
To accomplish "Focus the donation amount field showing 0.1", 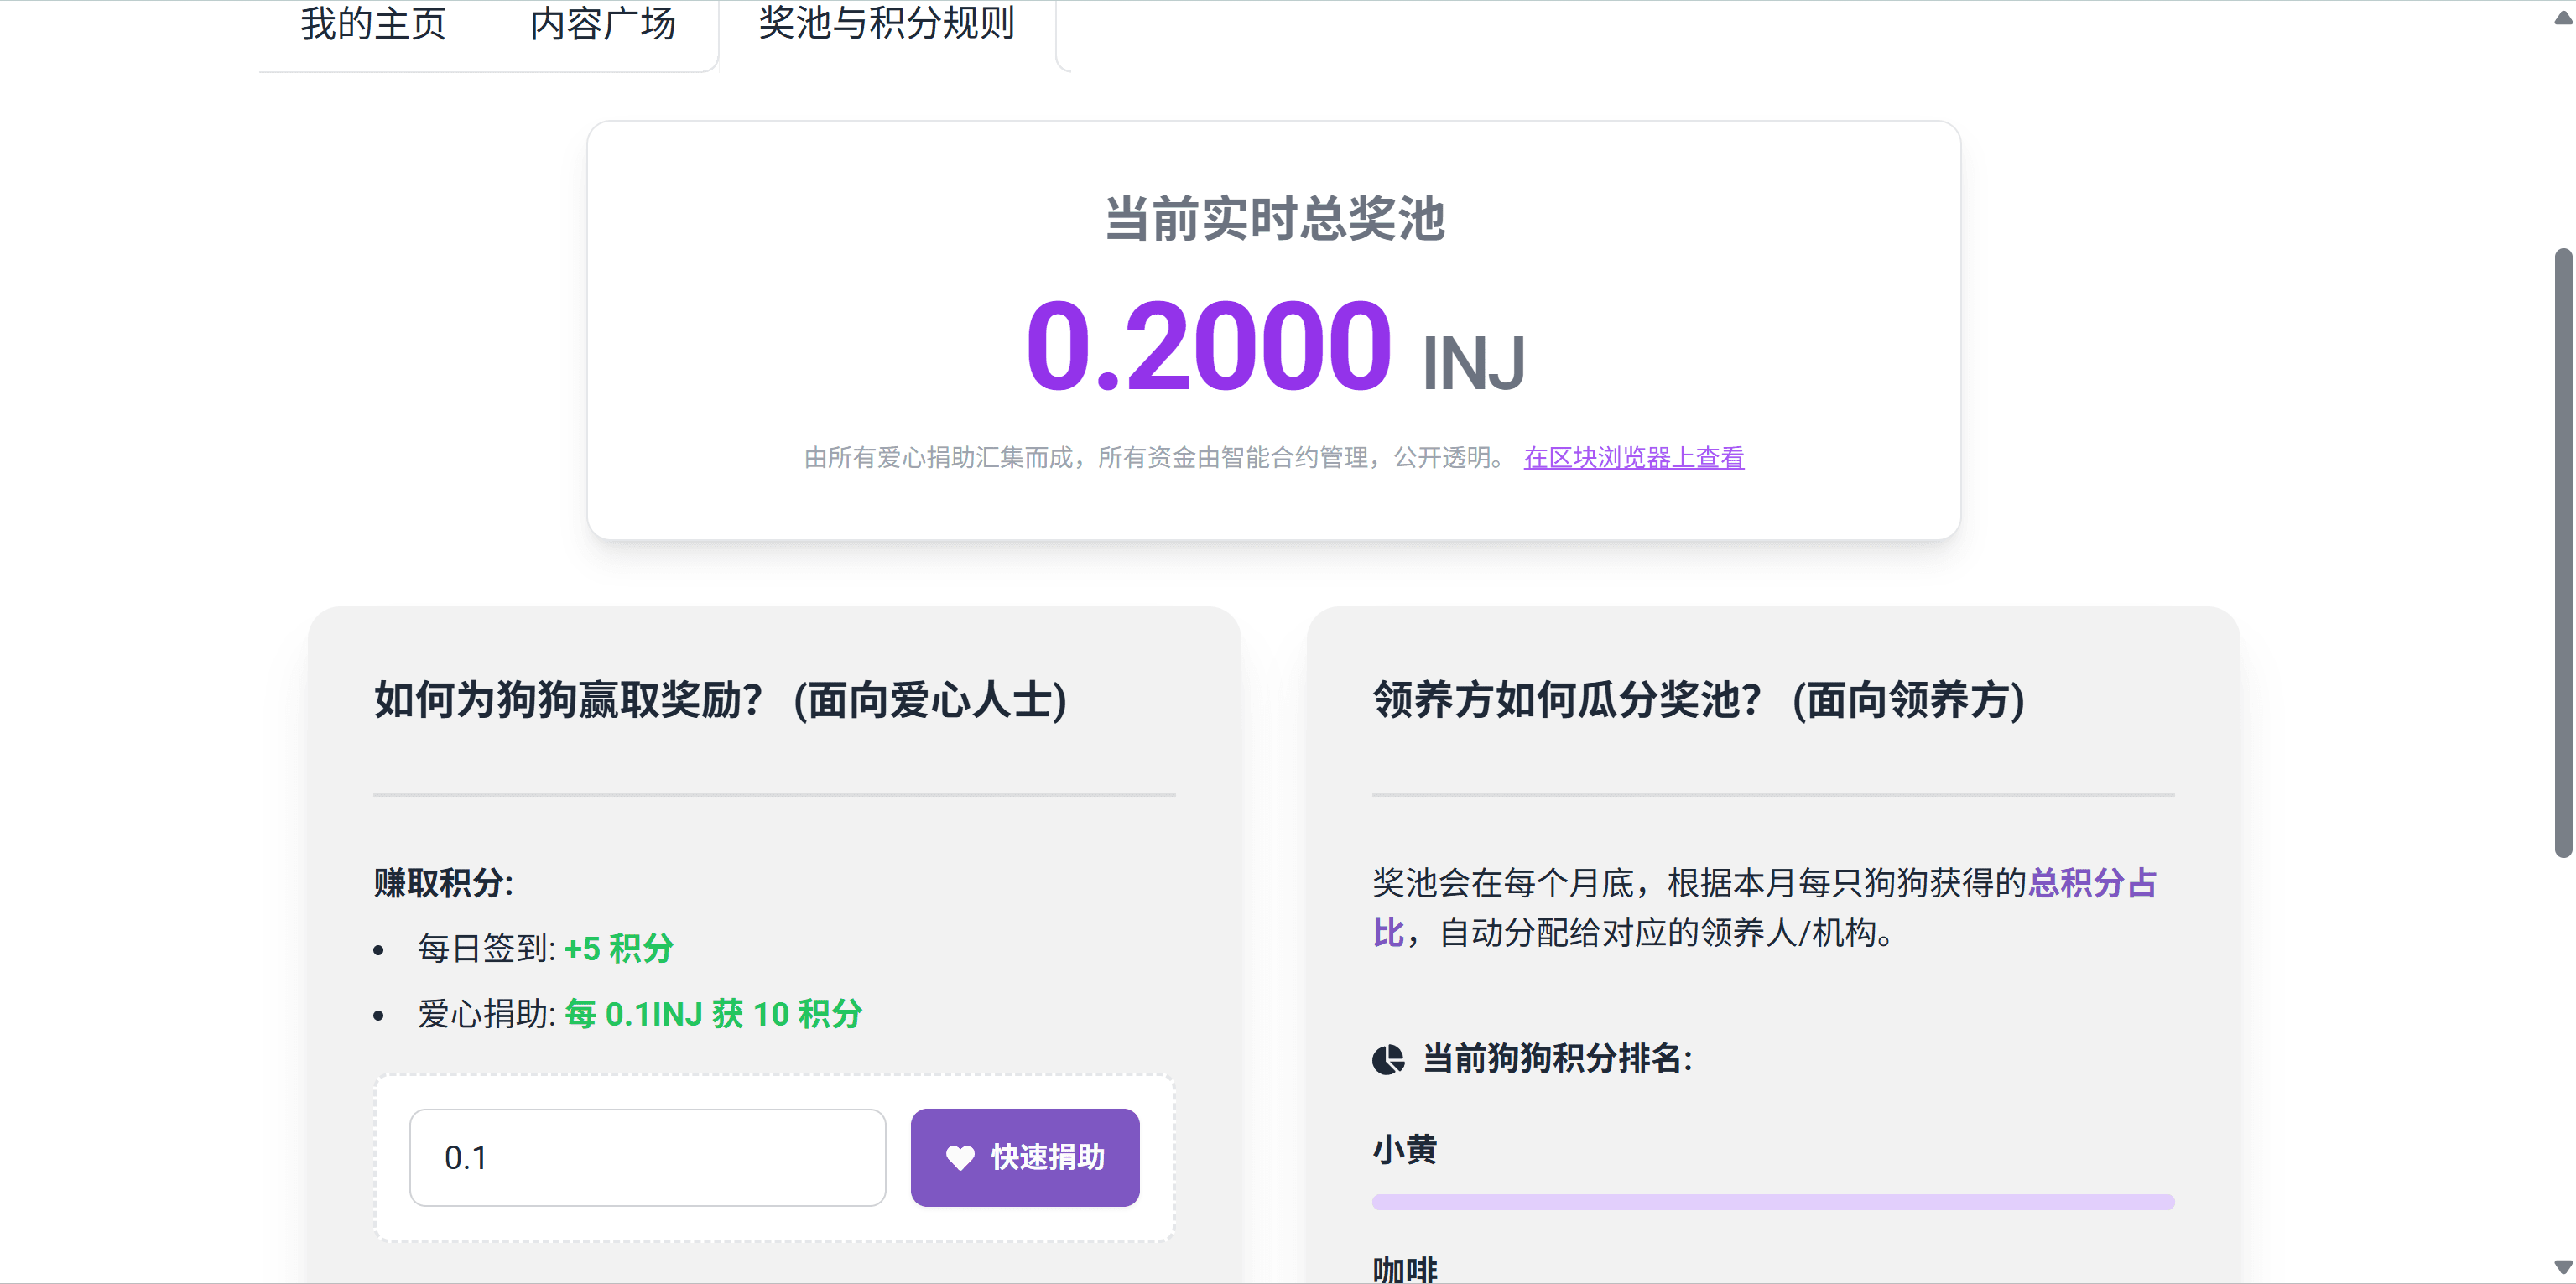I will (x=648, y=1157).
